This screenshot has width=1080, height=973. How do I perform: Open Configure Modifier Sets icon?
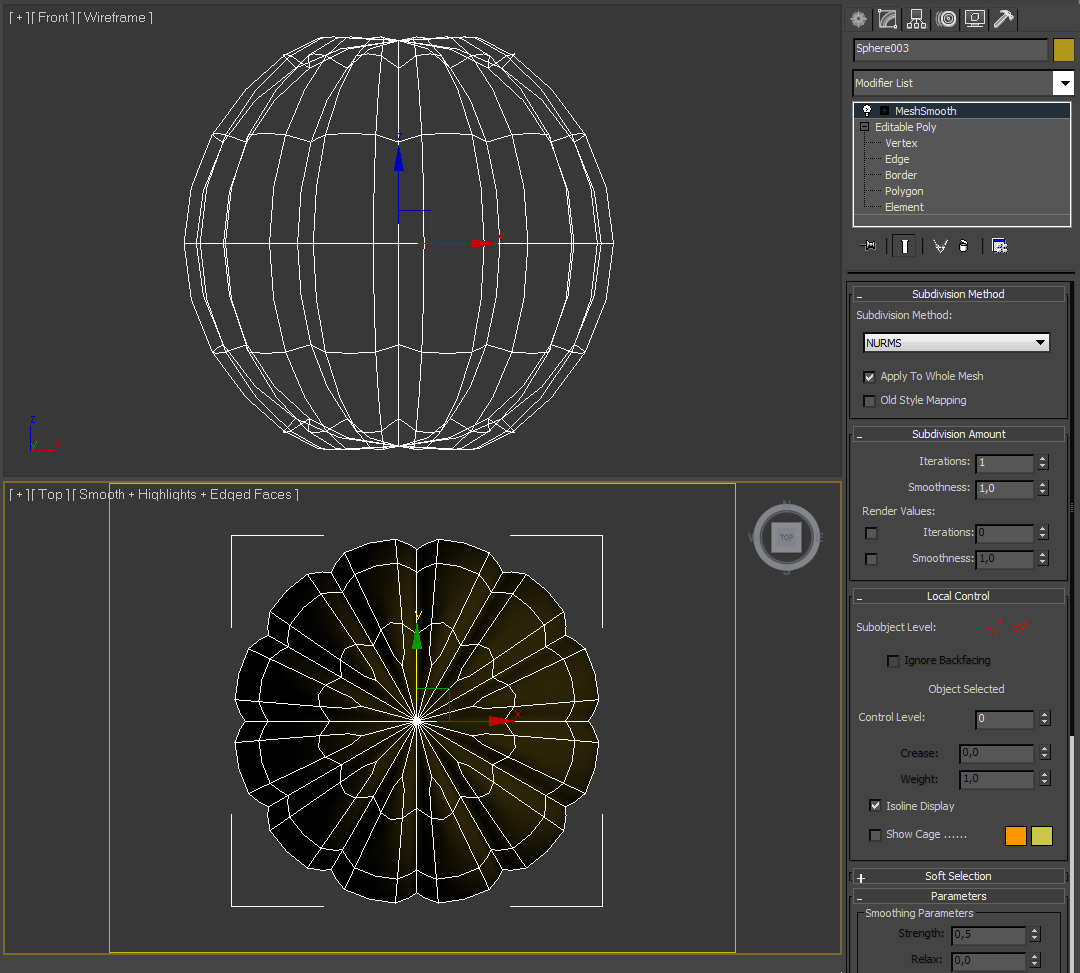999,246
